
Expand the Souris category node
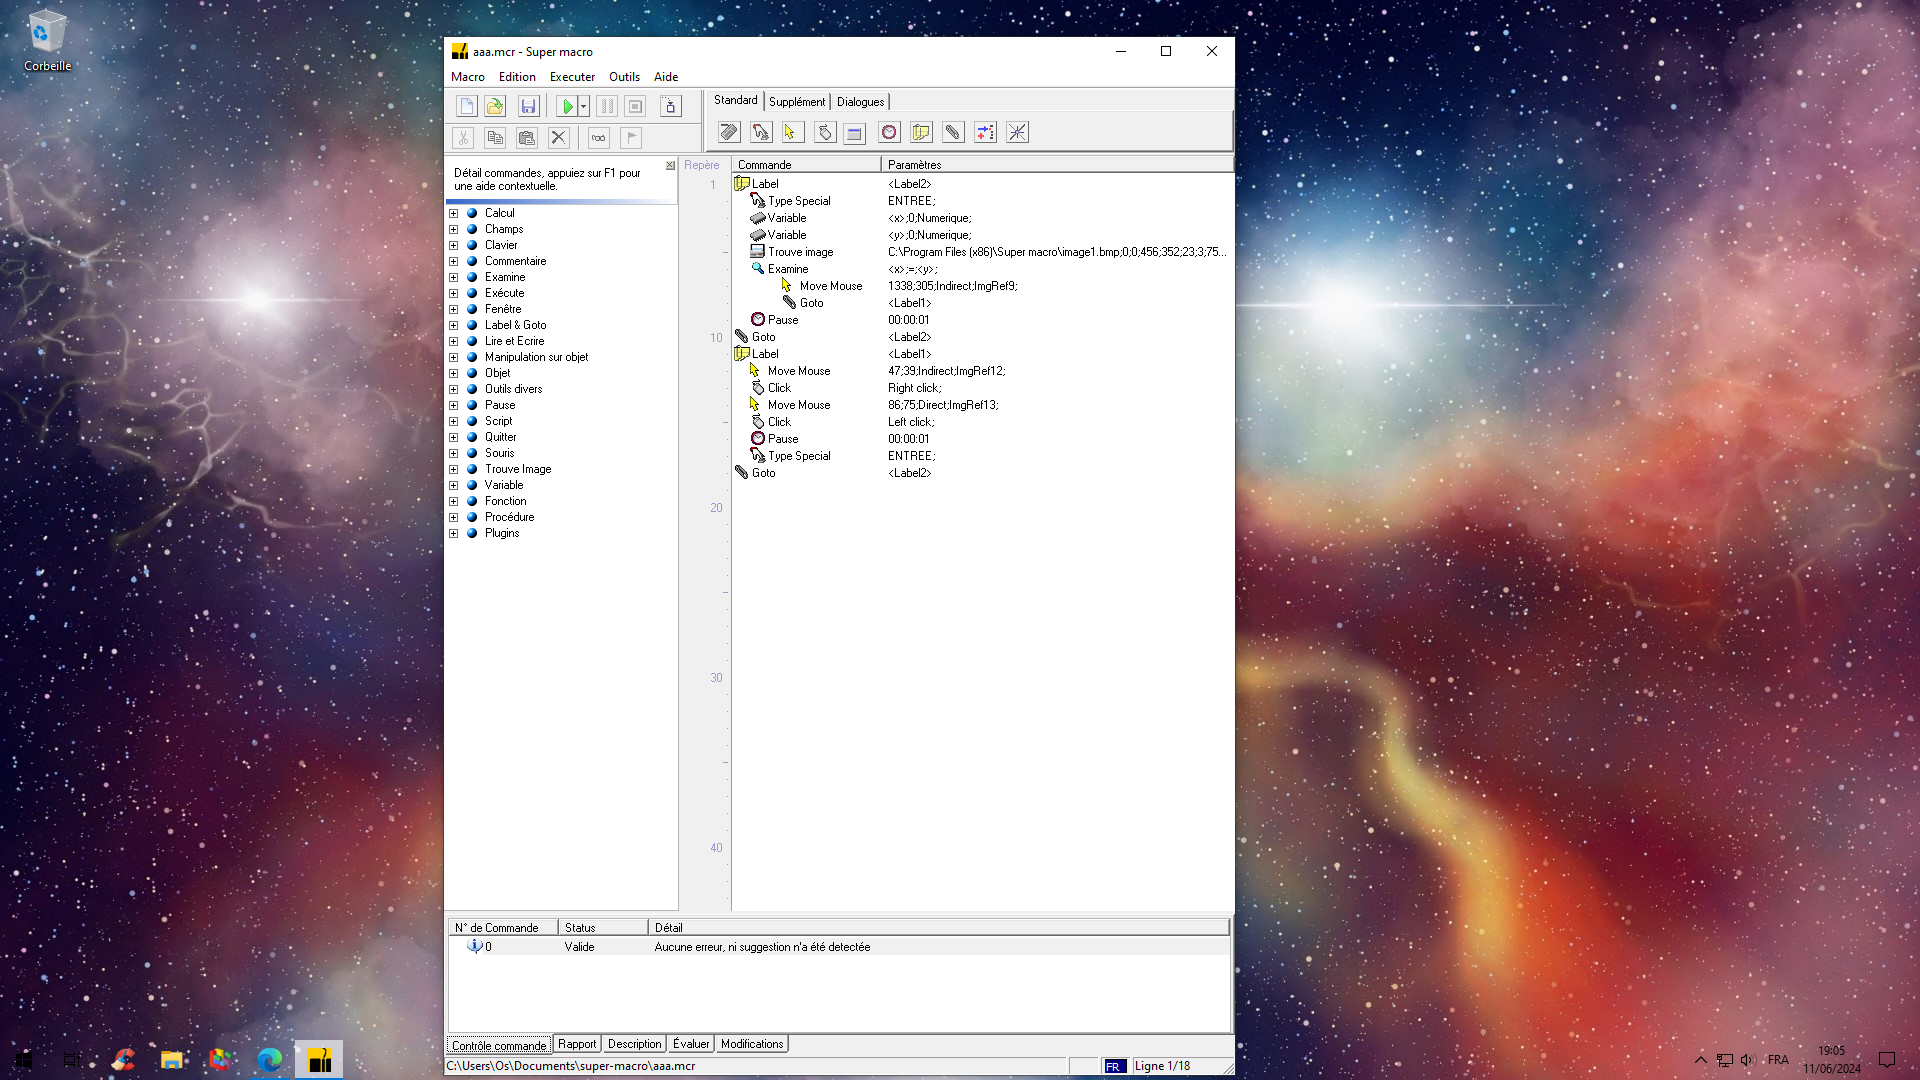pos(453,453)
